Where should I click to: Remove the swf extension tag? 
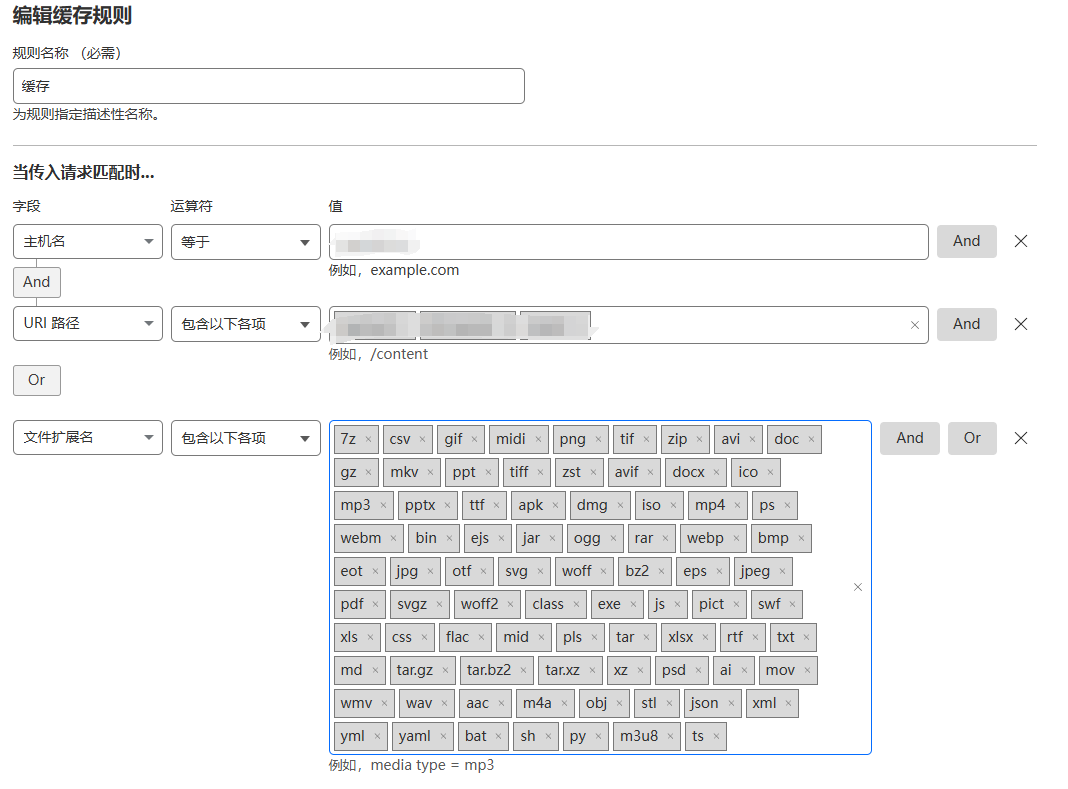(792, 604)
